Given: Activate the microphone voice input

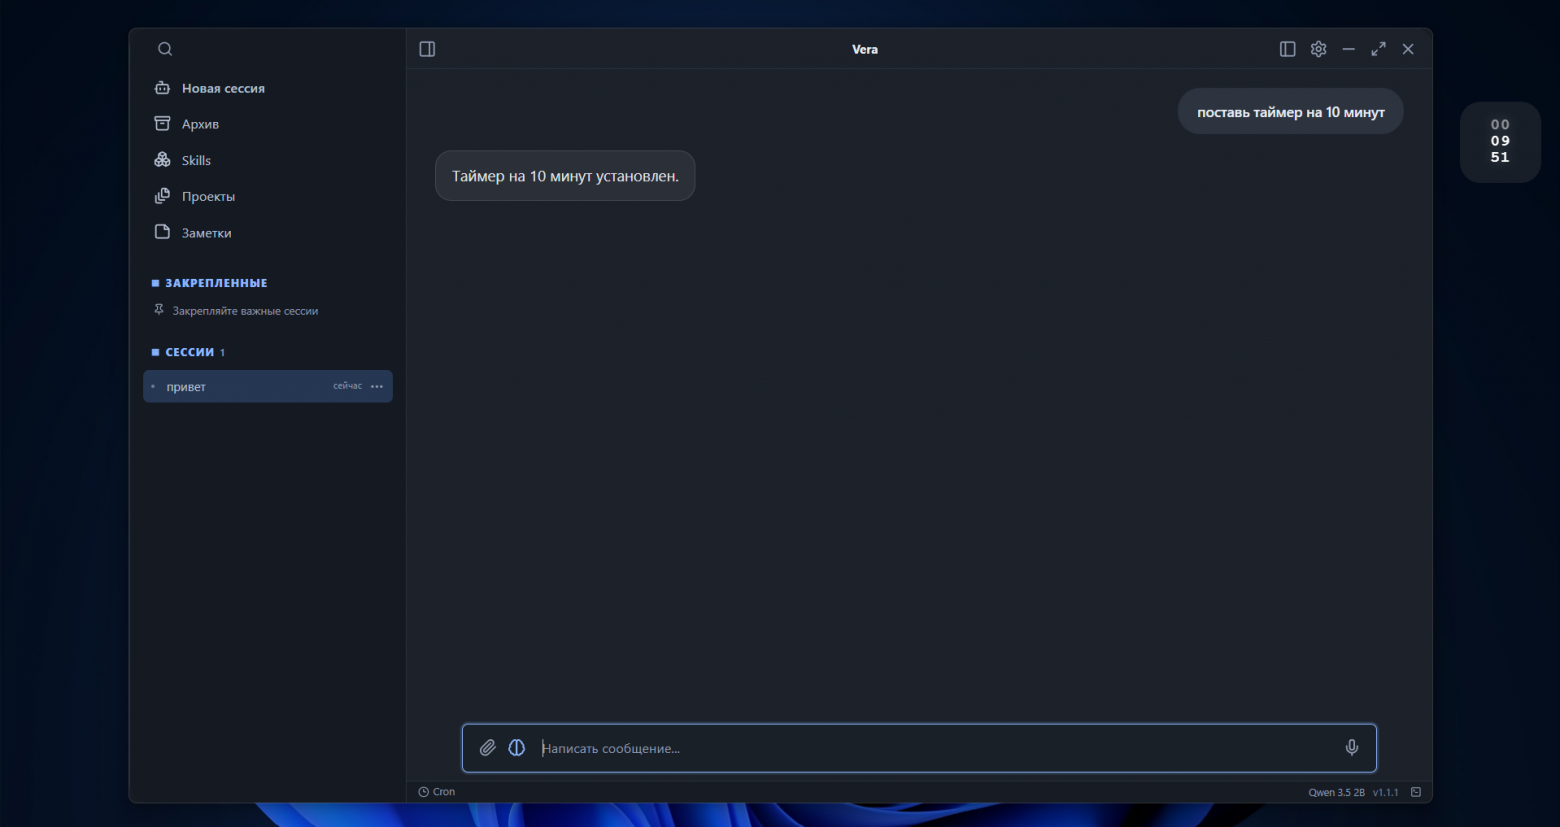Looking at the screenshot, I should pos(1352,748).
